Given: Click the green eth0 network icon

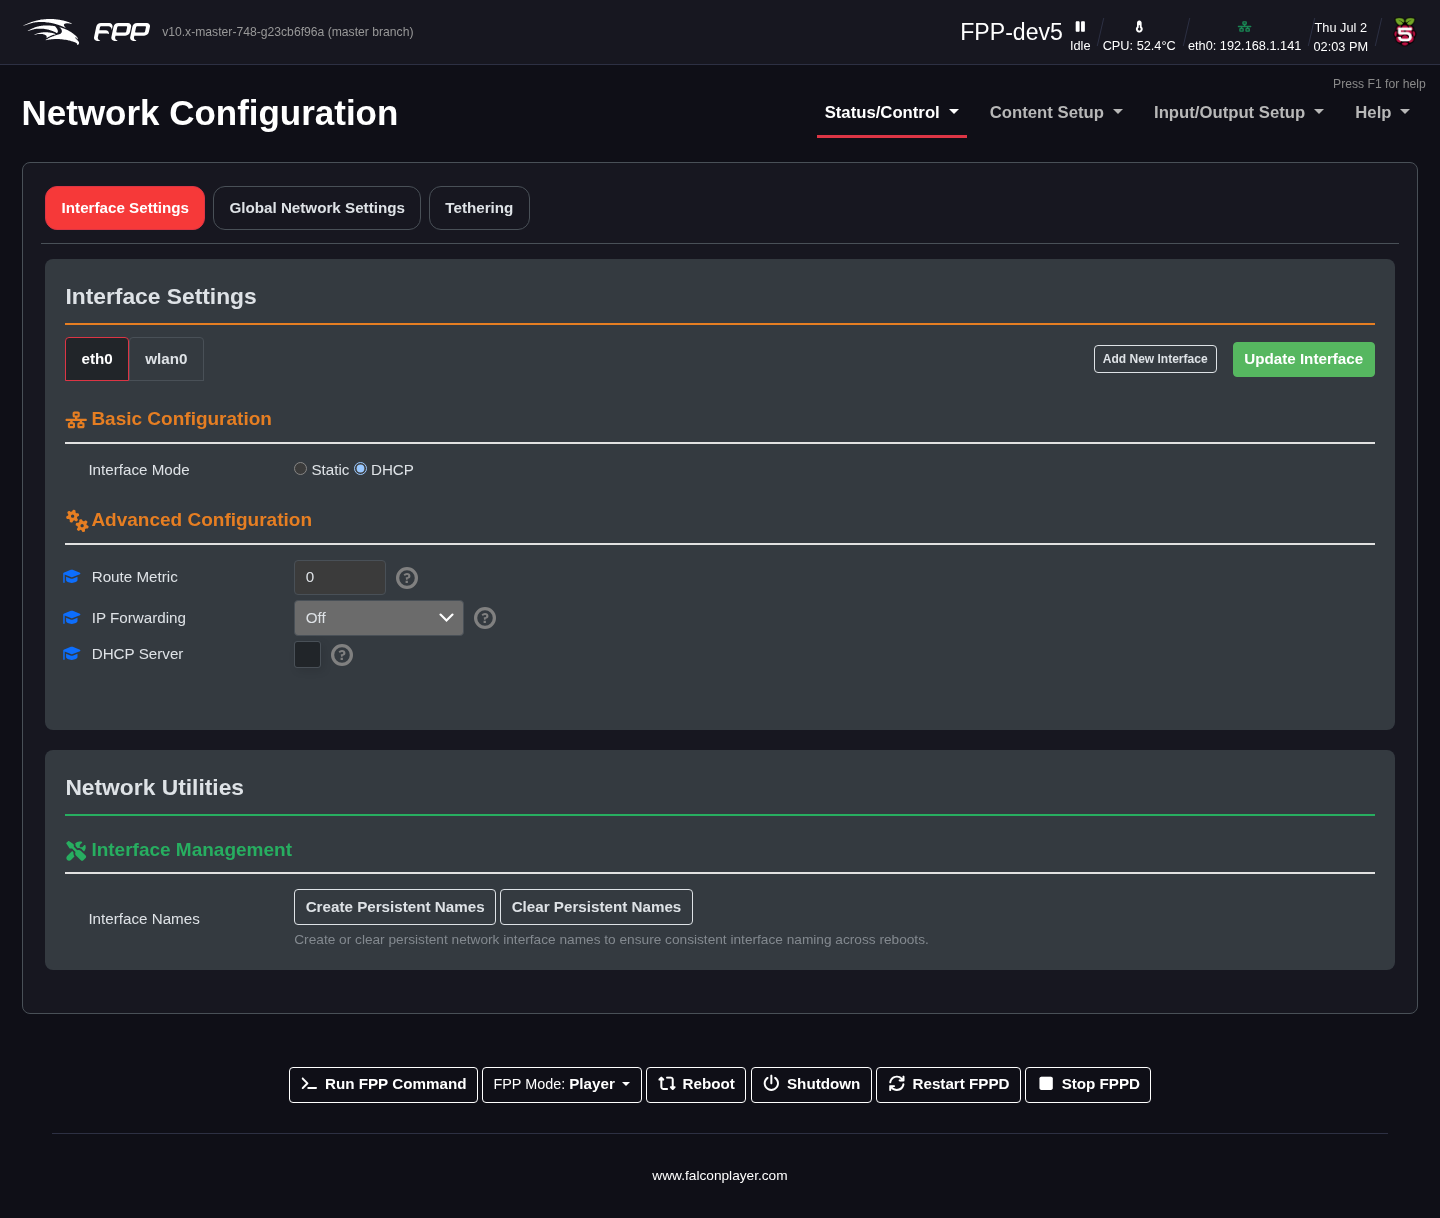Looking at the screenshot, I should point(1244,27).
